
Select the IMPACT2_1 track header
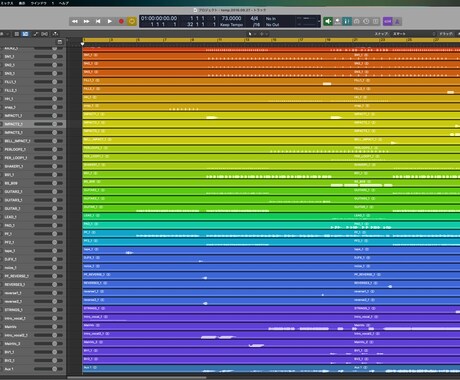click(x=33, y=124)
